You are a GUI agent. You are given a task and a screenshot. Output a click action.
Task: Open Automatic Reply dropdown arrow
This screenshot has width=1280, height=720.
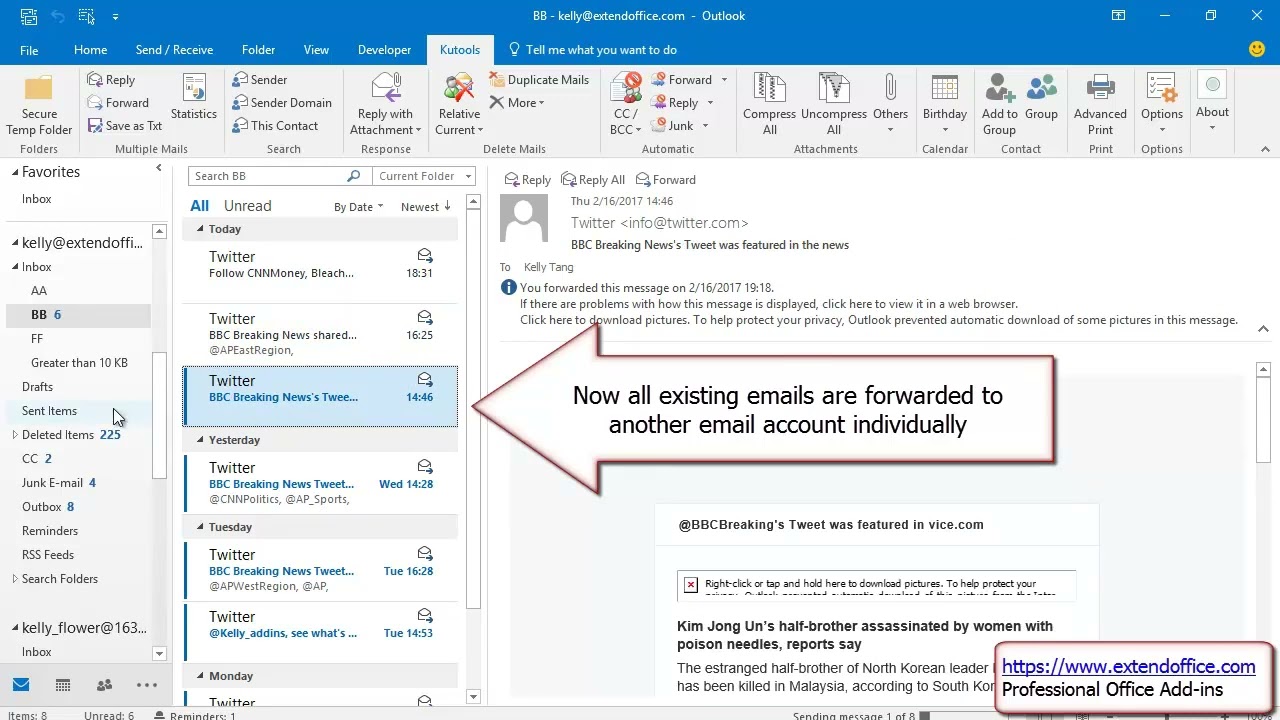click(x=710, y=103)
